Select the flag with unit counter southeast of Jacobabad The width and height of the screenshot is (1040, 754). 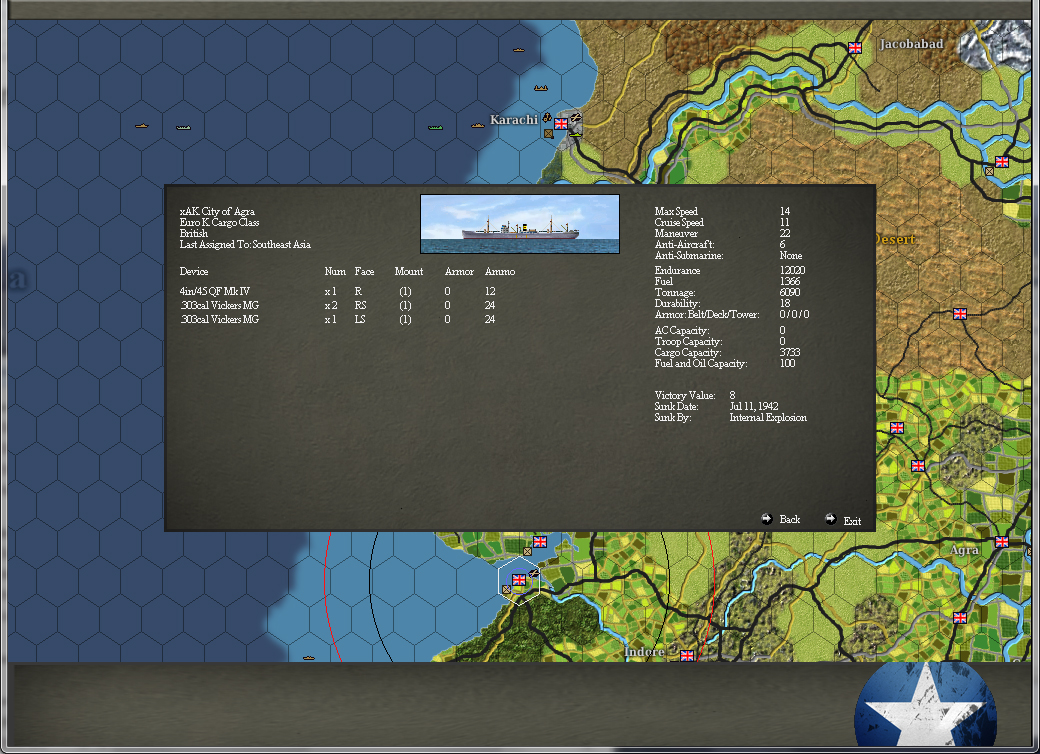pyautogui.click(x=1002, y=162)
